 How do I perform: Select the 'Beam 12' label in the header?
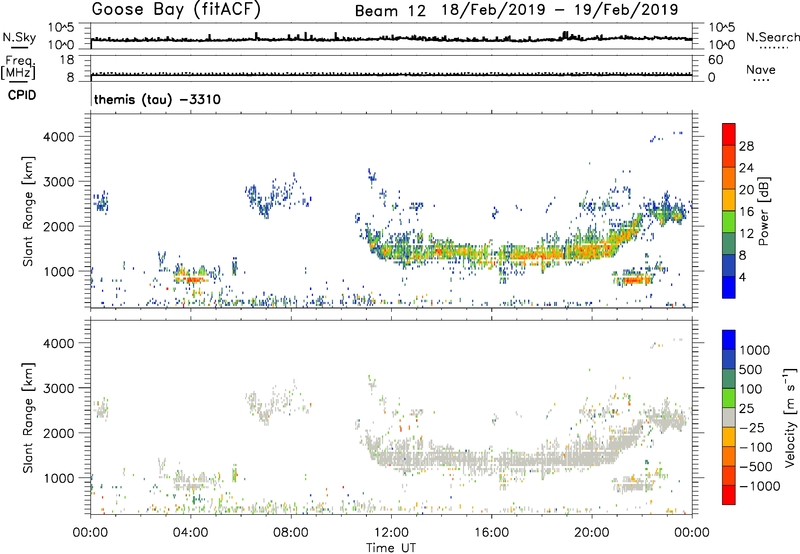390,11
